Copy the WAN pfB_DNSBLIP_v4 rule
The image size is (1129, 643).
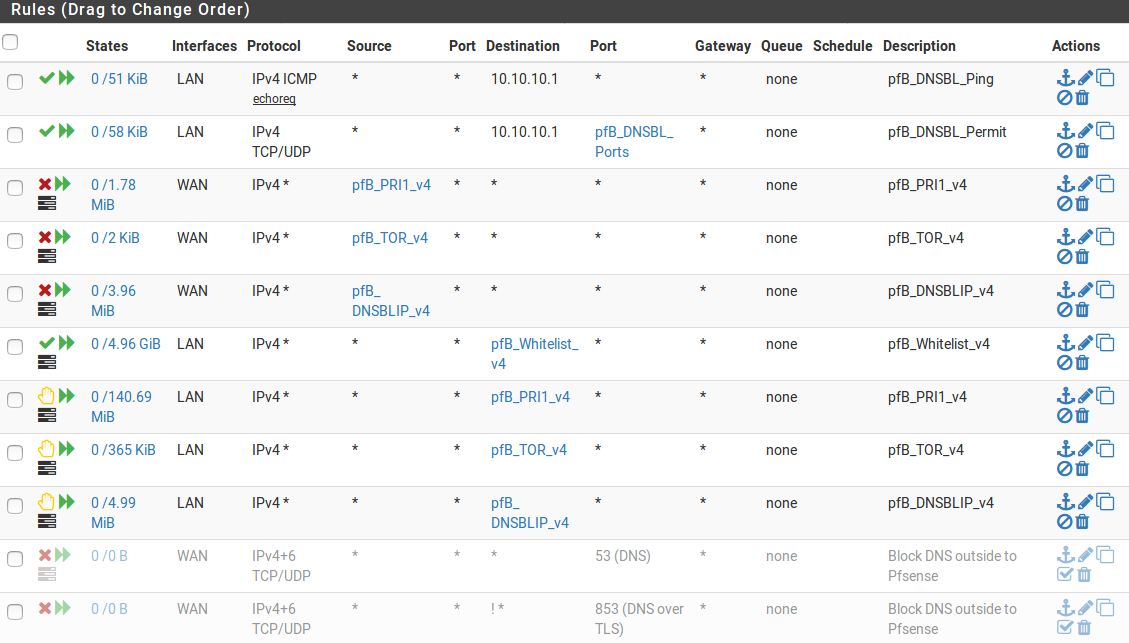tap(1105, 289)
